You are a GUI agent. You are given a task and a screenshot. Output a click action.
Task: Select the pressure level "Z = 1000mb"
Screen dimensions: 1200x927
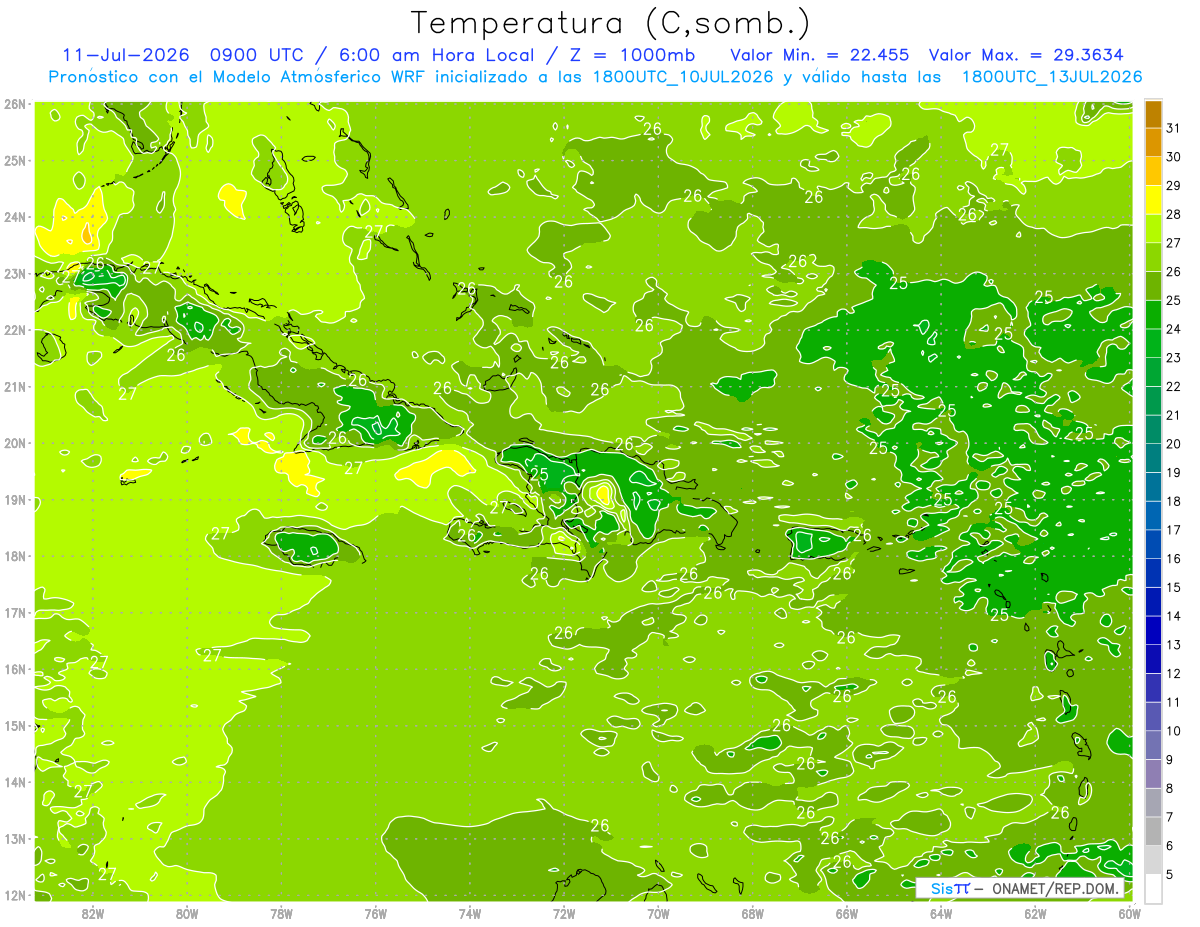(631, 54)
